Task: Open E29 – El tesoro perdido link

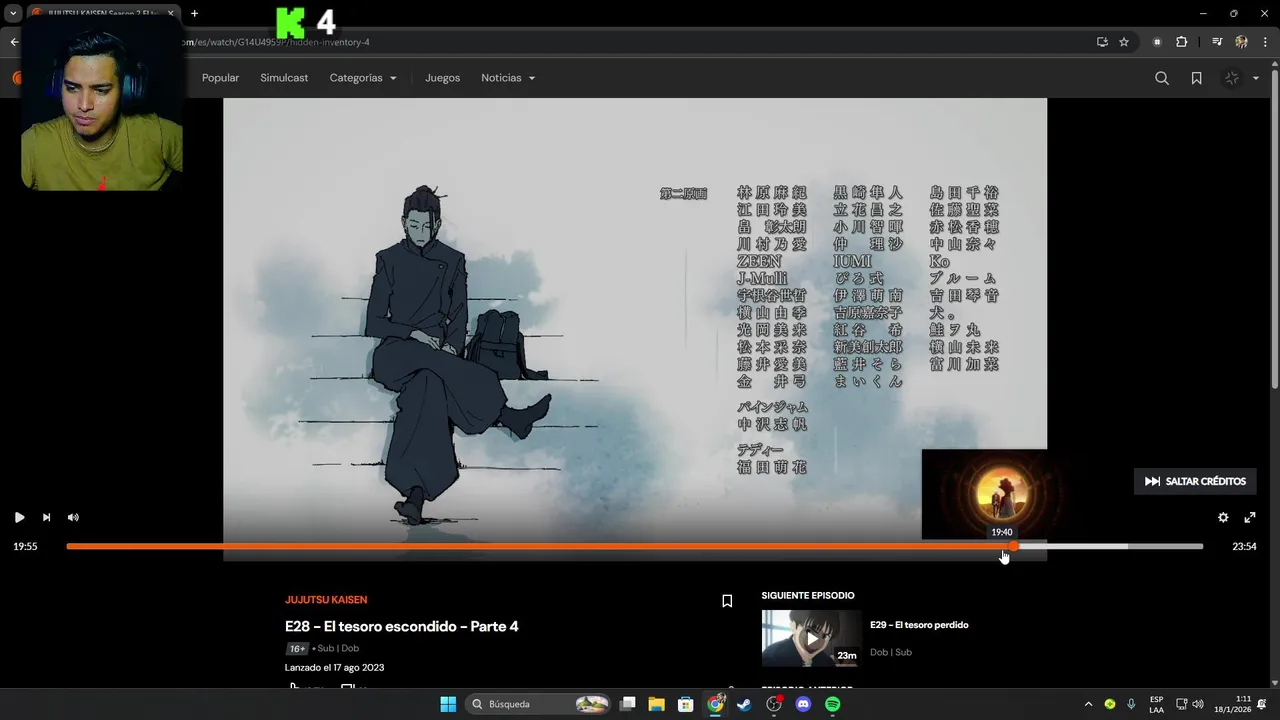Action: pos(919,625)
